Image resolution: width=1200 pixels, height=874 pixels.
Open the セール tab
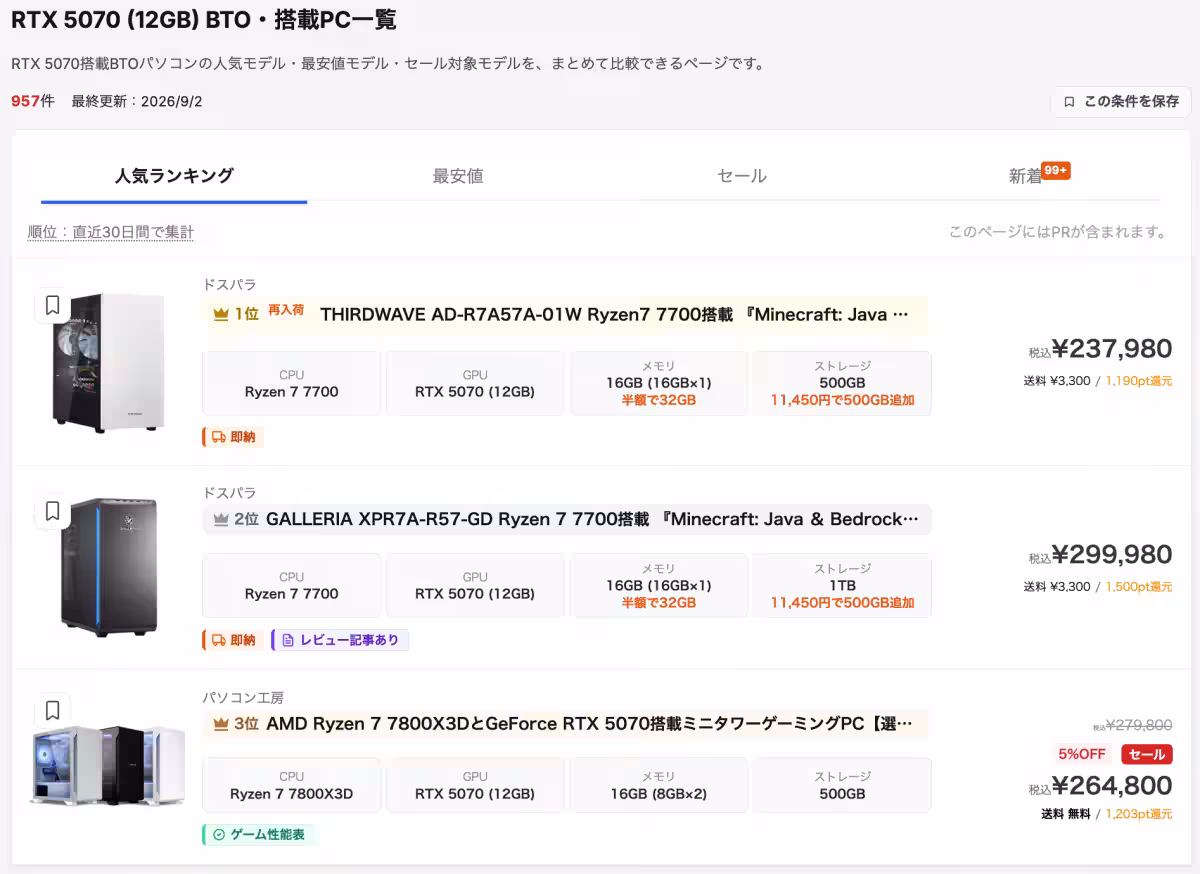click(742, 176)
